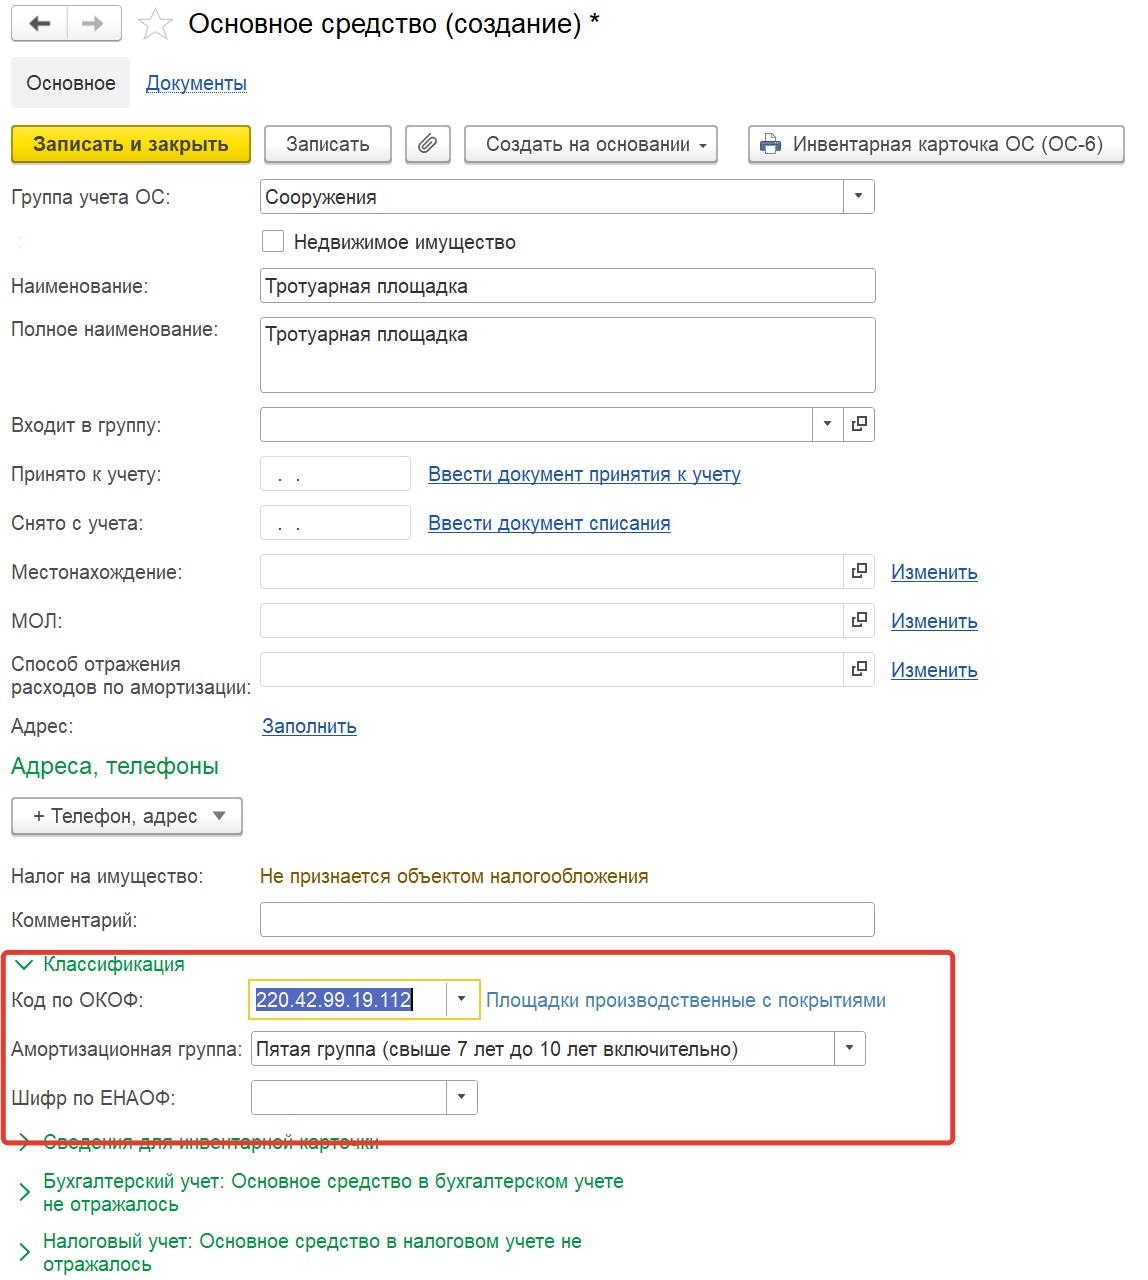Open lookup icon for Способ отражения расходов
1148x1280 pixels.
tap(859, 669)
